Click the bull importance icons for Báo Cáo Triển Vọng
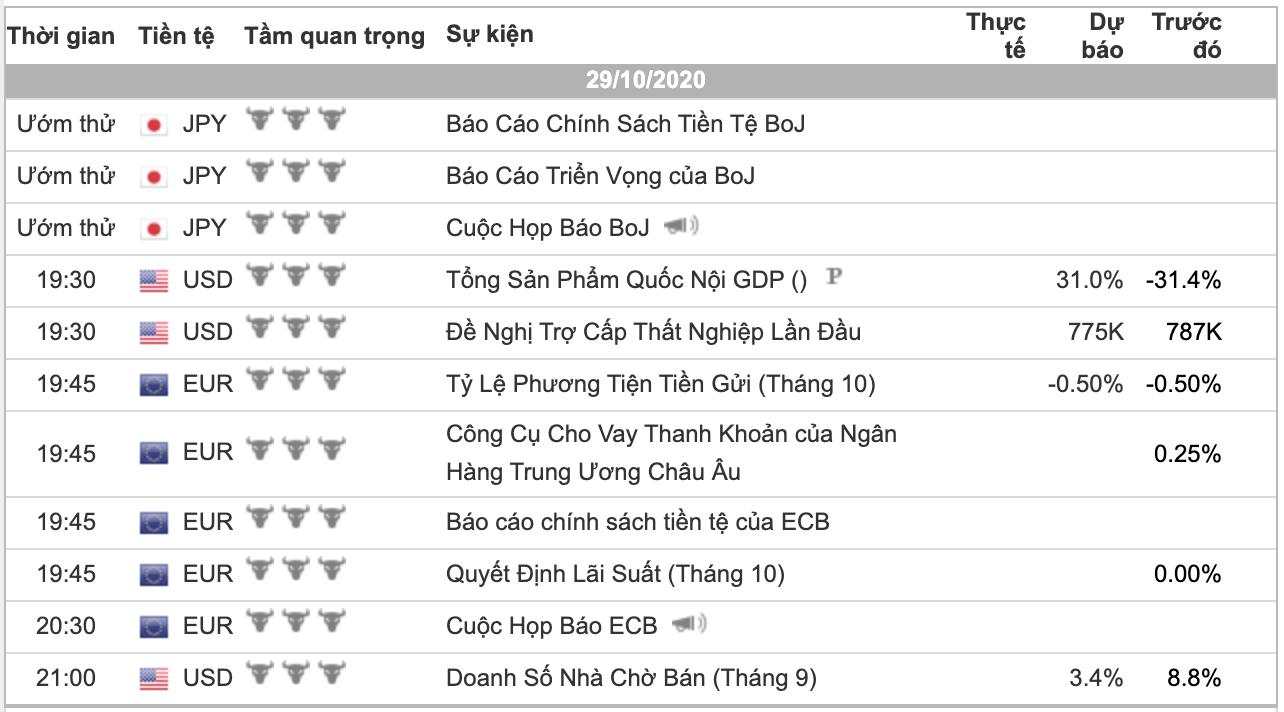This screenshot has height=712, width=1284. [296, 173]
